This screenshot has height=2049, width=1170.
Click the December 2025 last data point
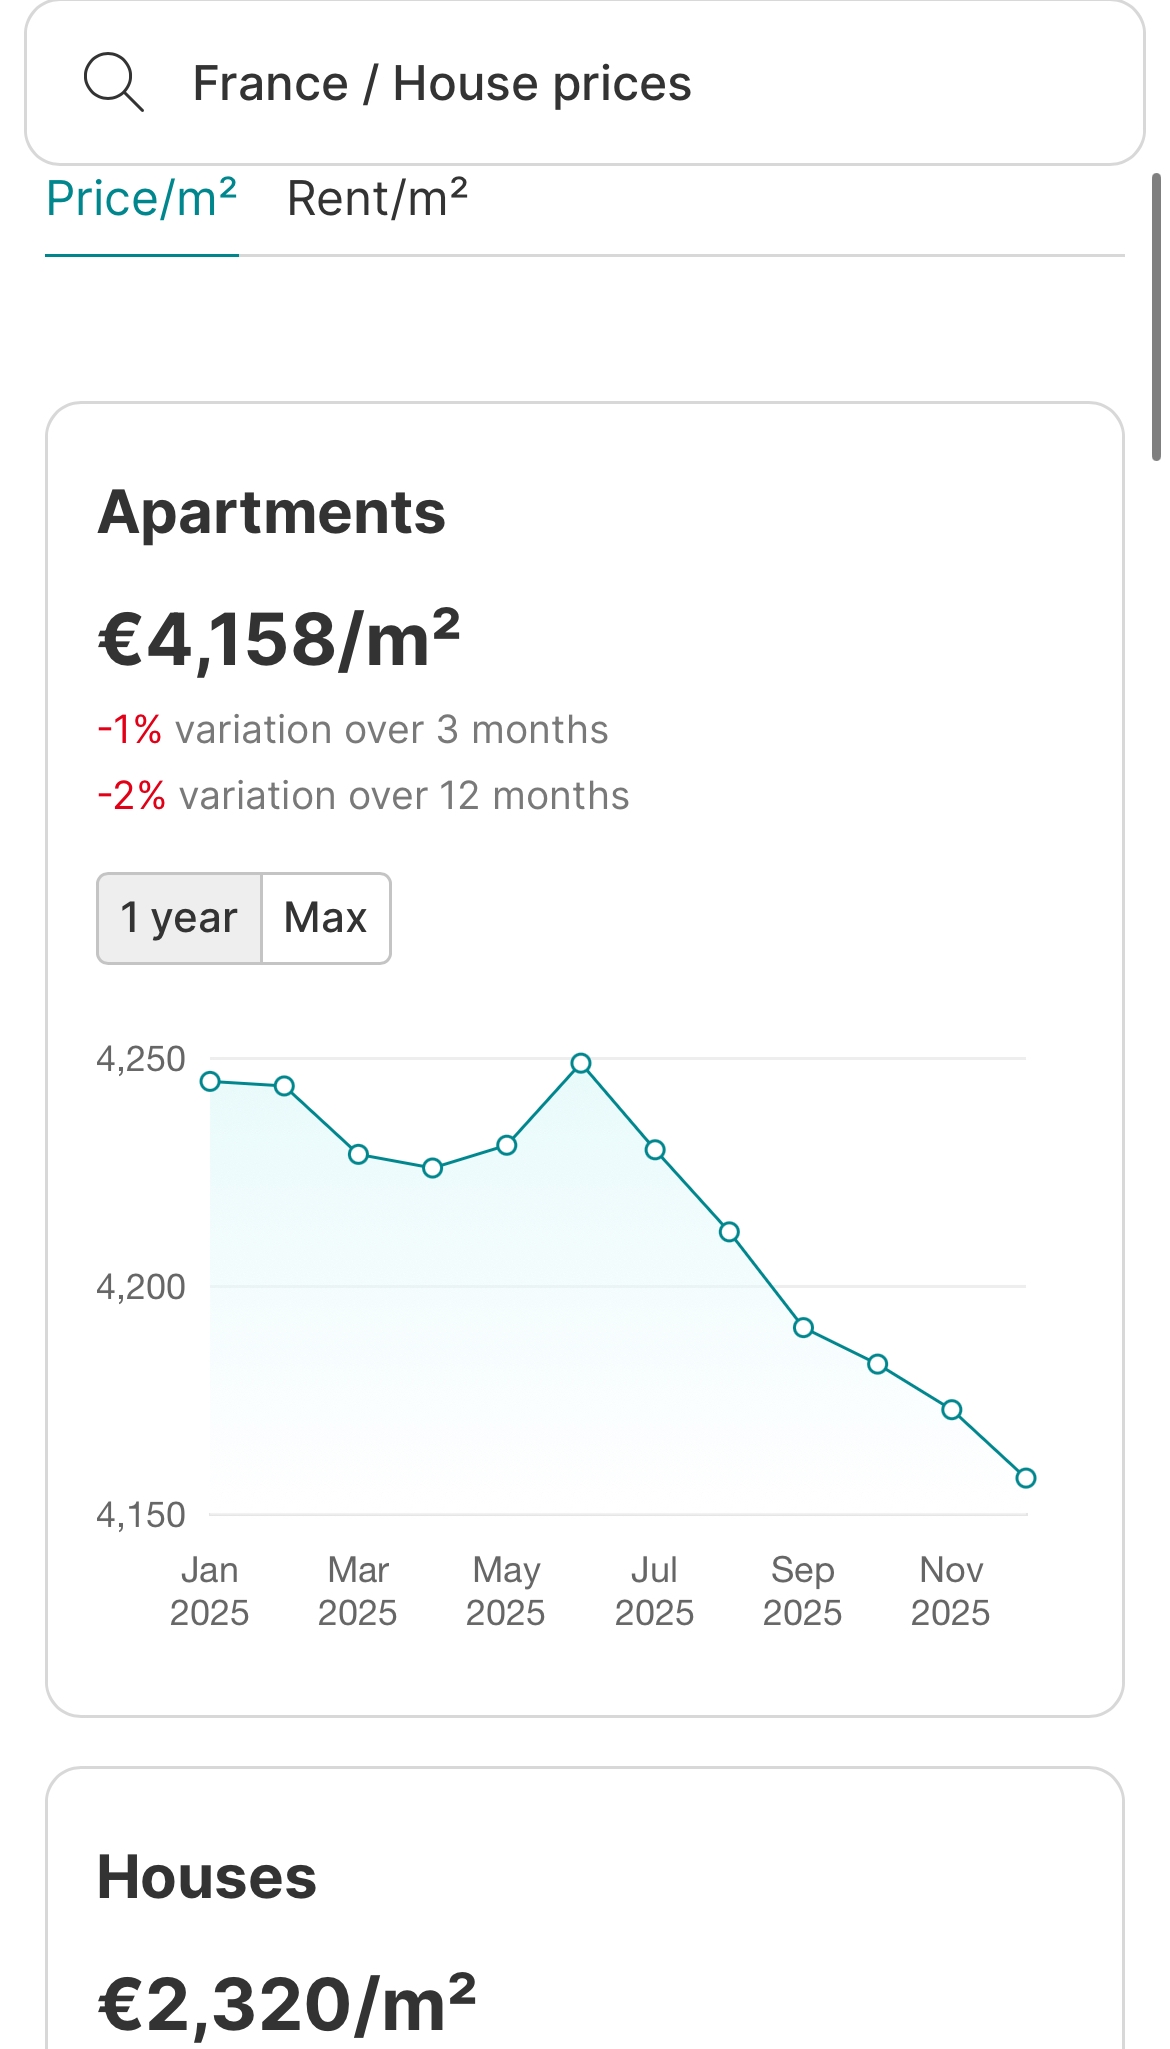click(x=1026, y=1478)
